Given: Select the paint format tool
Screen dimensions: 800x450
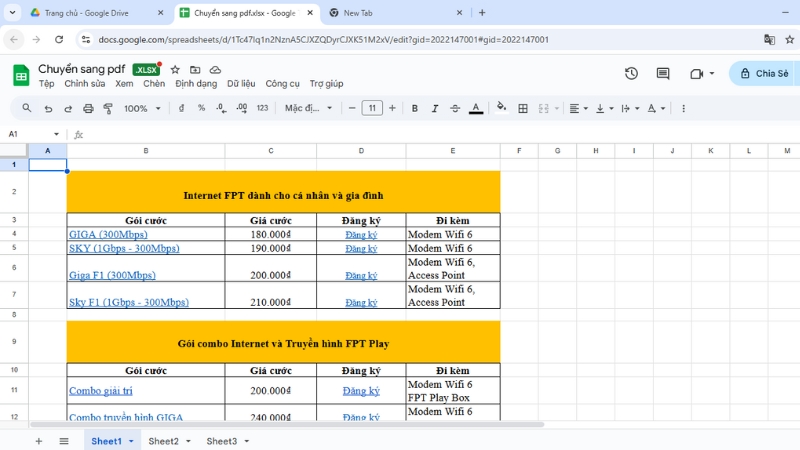Looking at the screenshot, I should point(108,108).
